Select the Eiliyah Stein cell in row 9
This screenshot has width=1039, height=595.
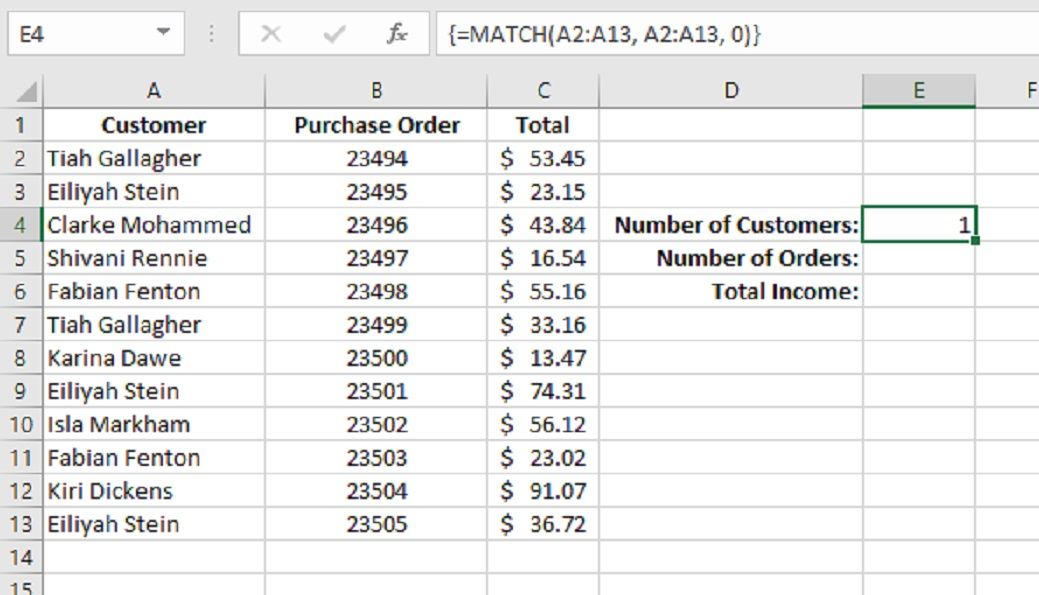coord(154,391)
